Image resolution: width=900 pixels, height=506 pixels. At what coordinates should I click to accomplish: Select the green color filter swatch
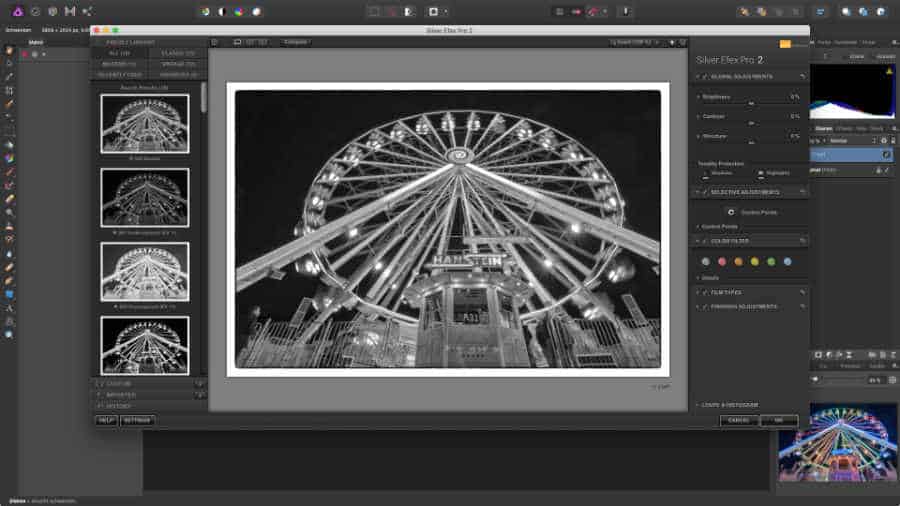tap(771, 262)
